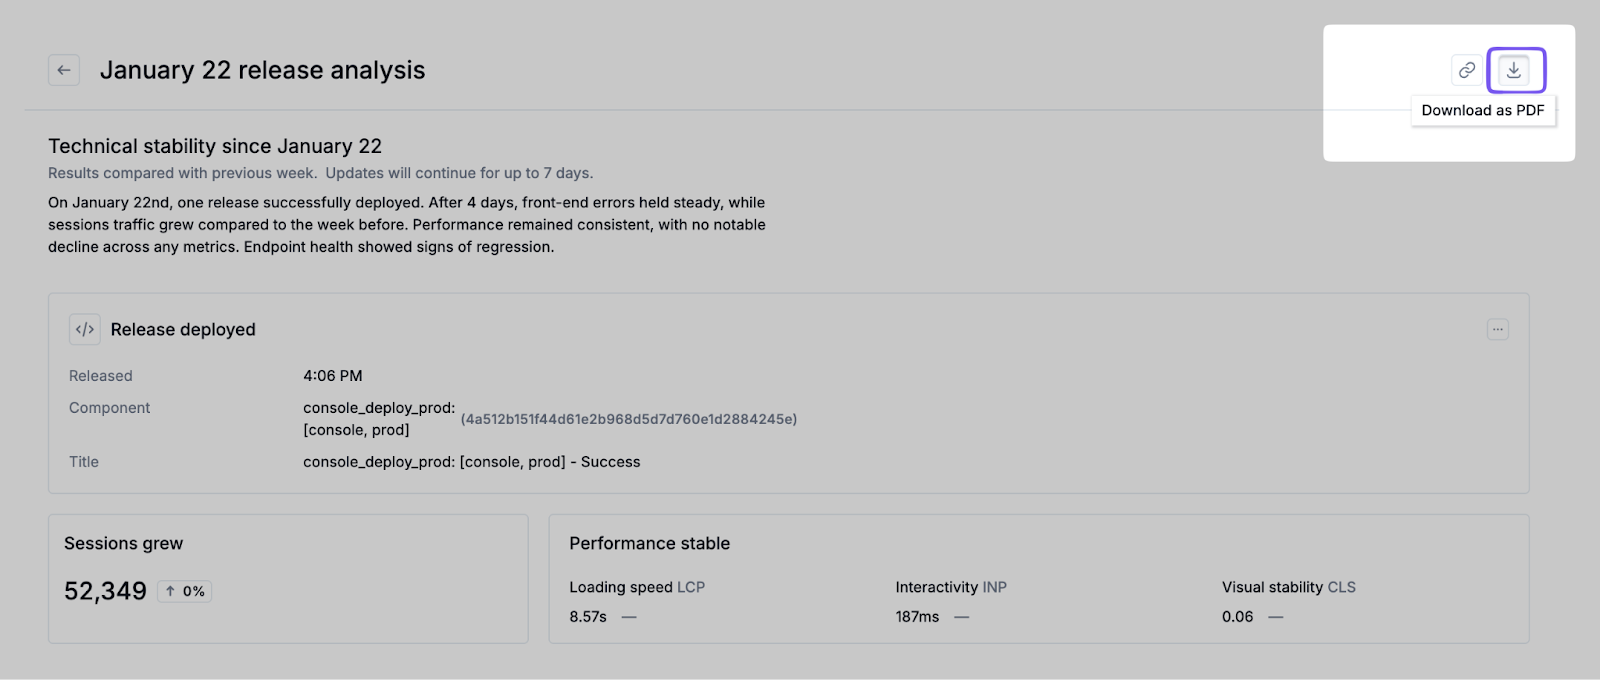This screenshot has width=1600, height=680.
Task: Click the trend dash next to 187ms
Action: point(961,617)
